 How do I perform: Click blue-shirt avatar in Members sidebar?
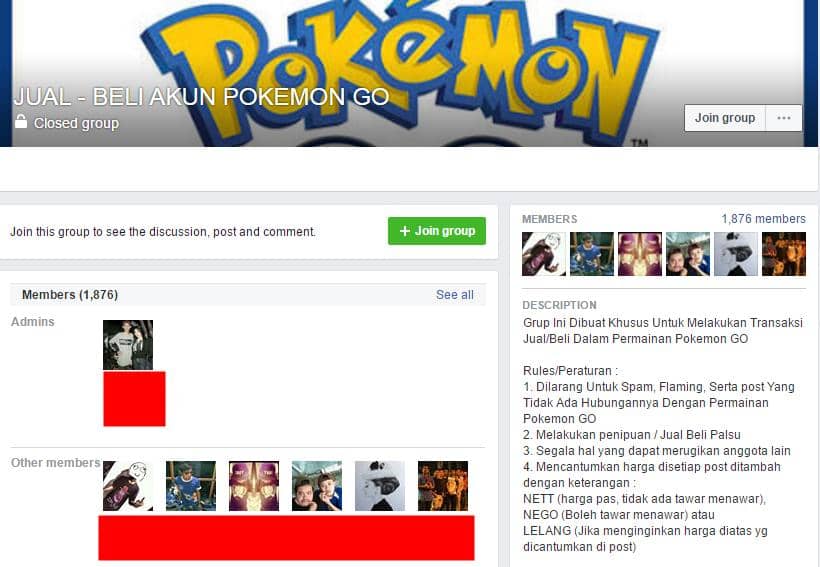[x=591, y=254]
